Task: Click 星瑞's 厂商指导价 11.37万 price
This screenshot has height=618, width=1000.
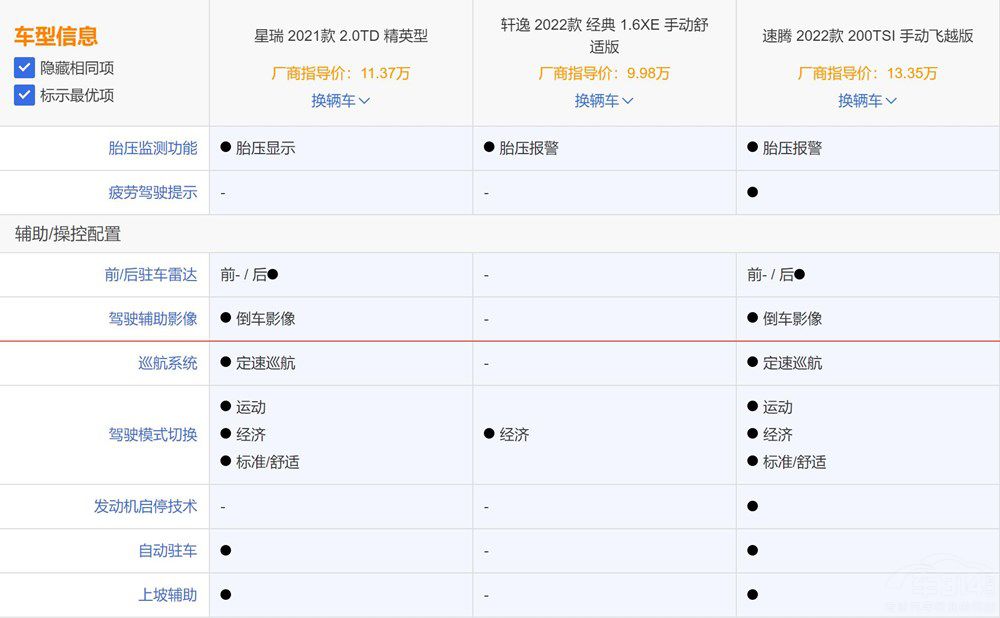Action: [340, 73]
